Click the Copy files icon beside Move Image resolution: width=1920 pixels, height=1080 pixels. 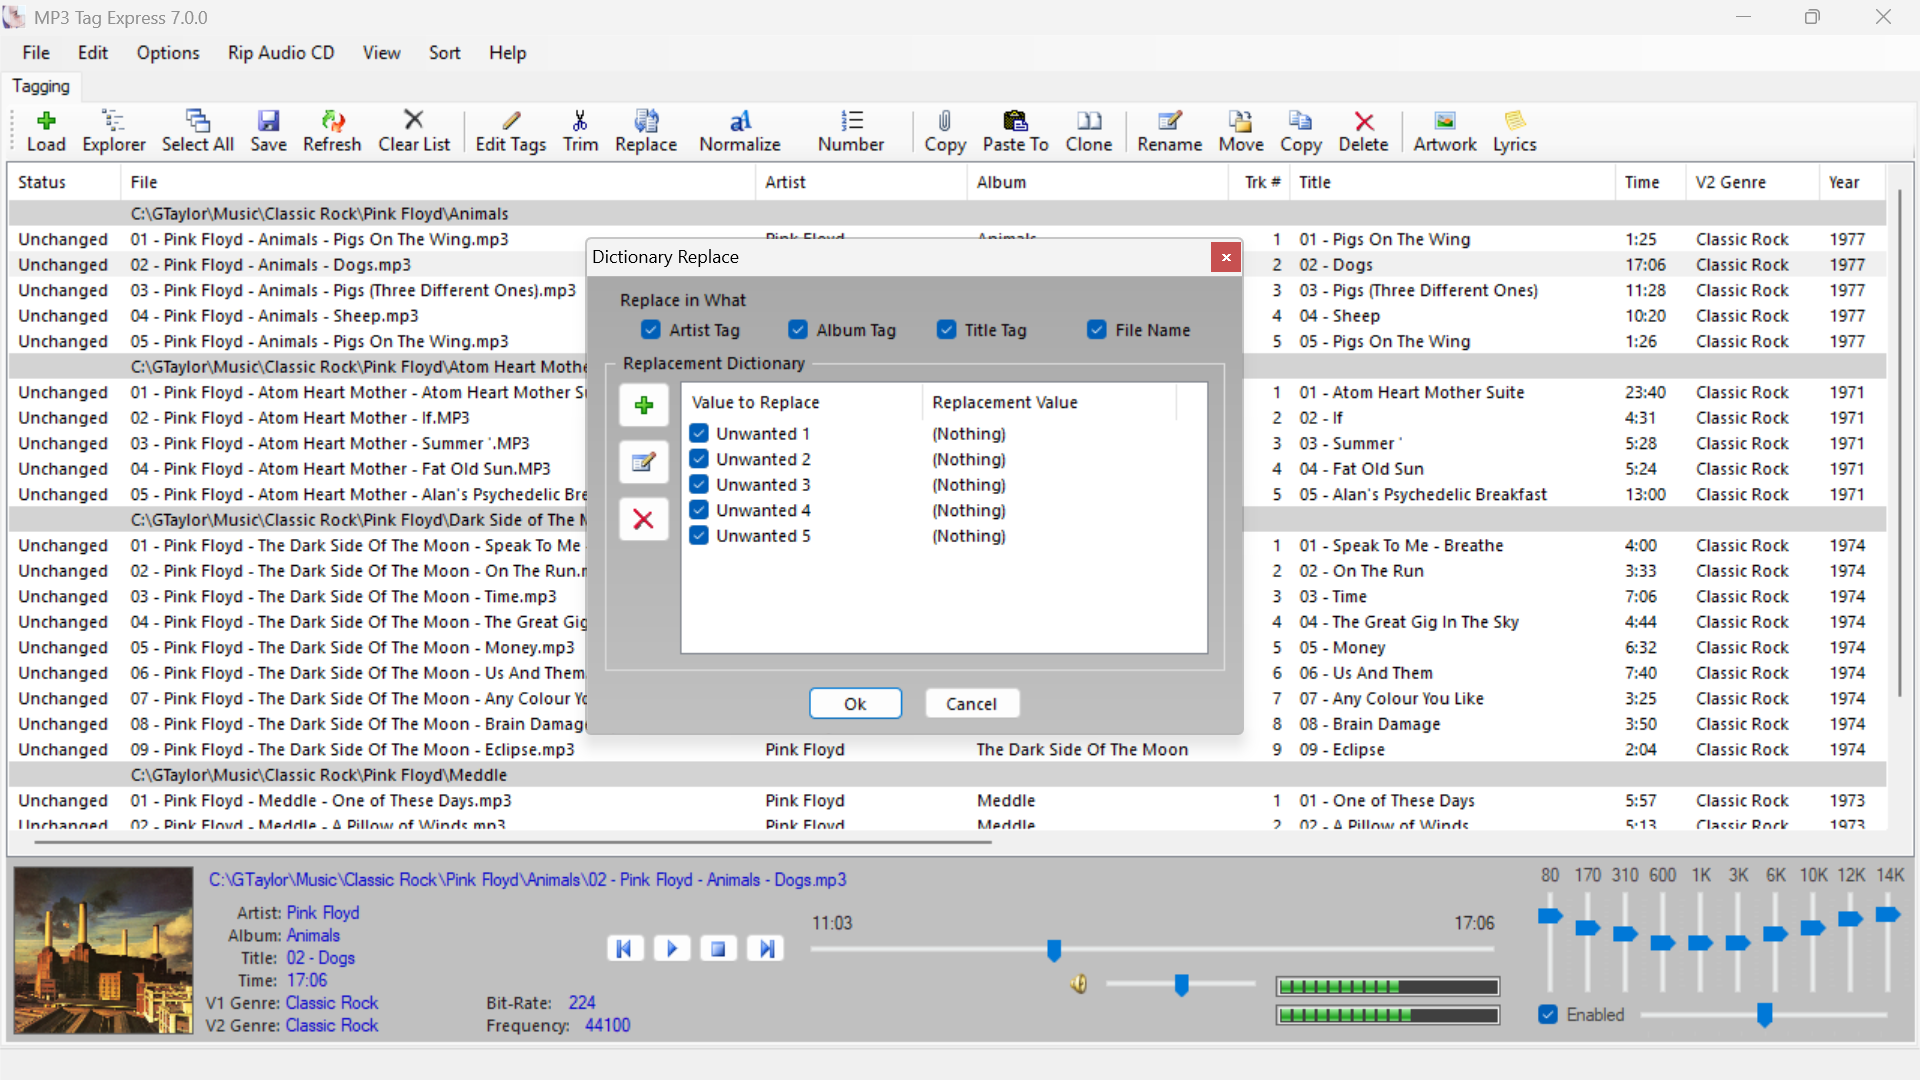click(1301, 131)
